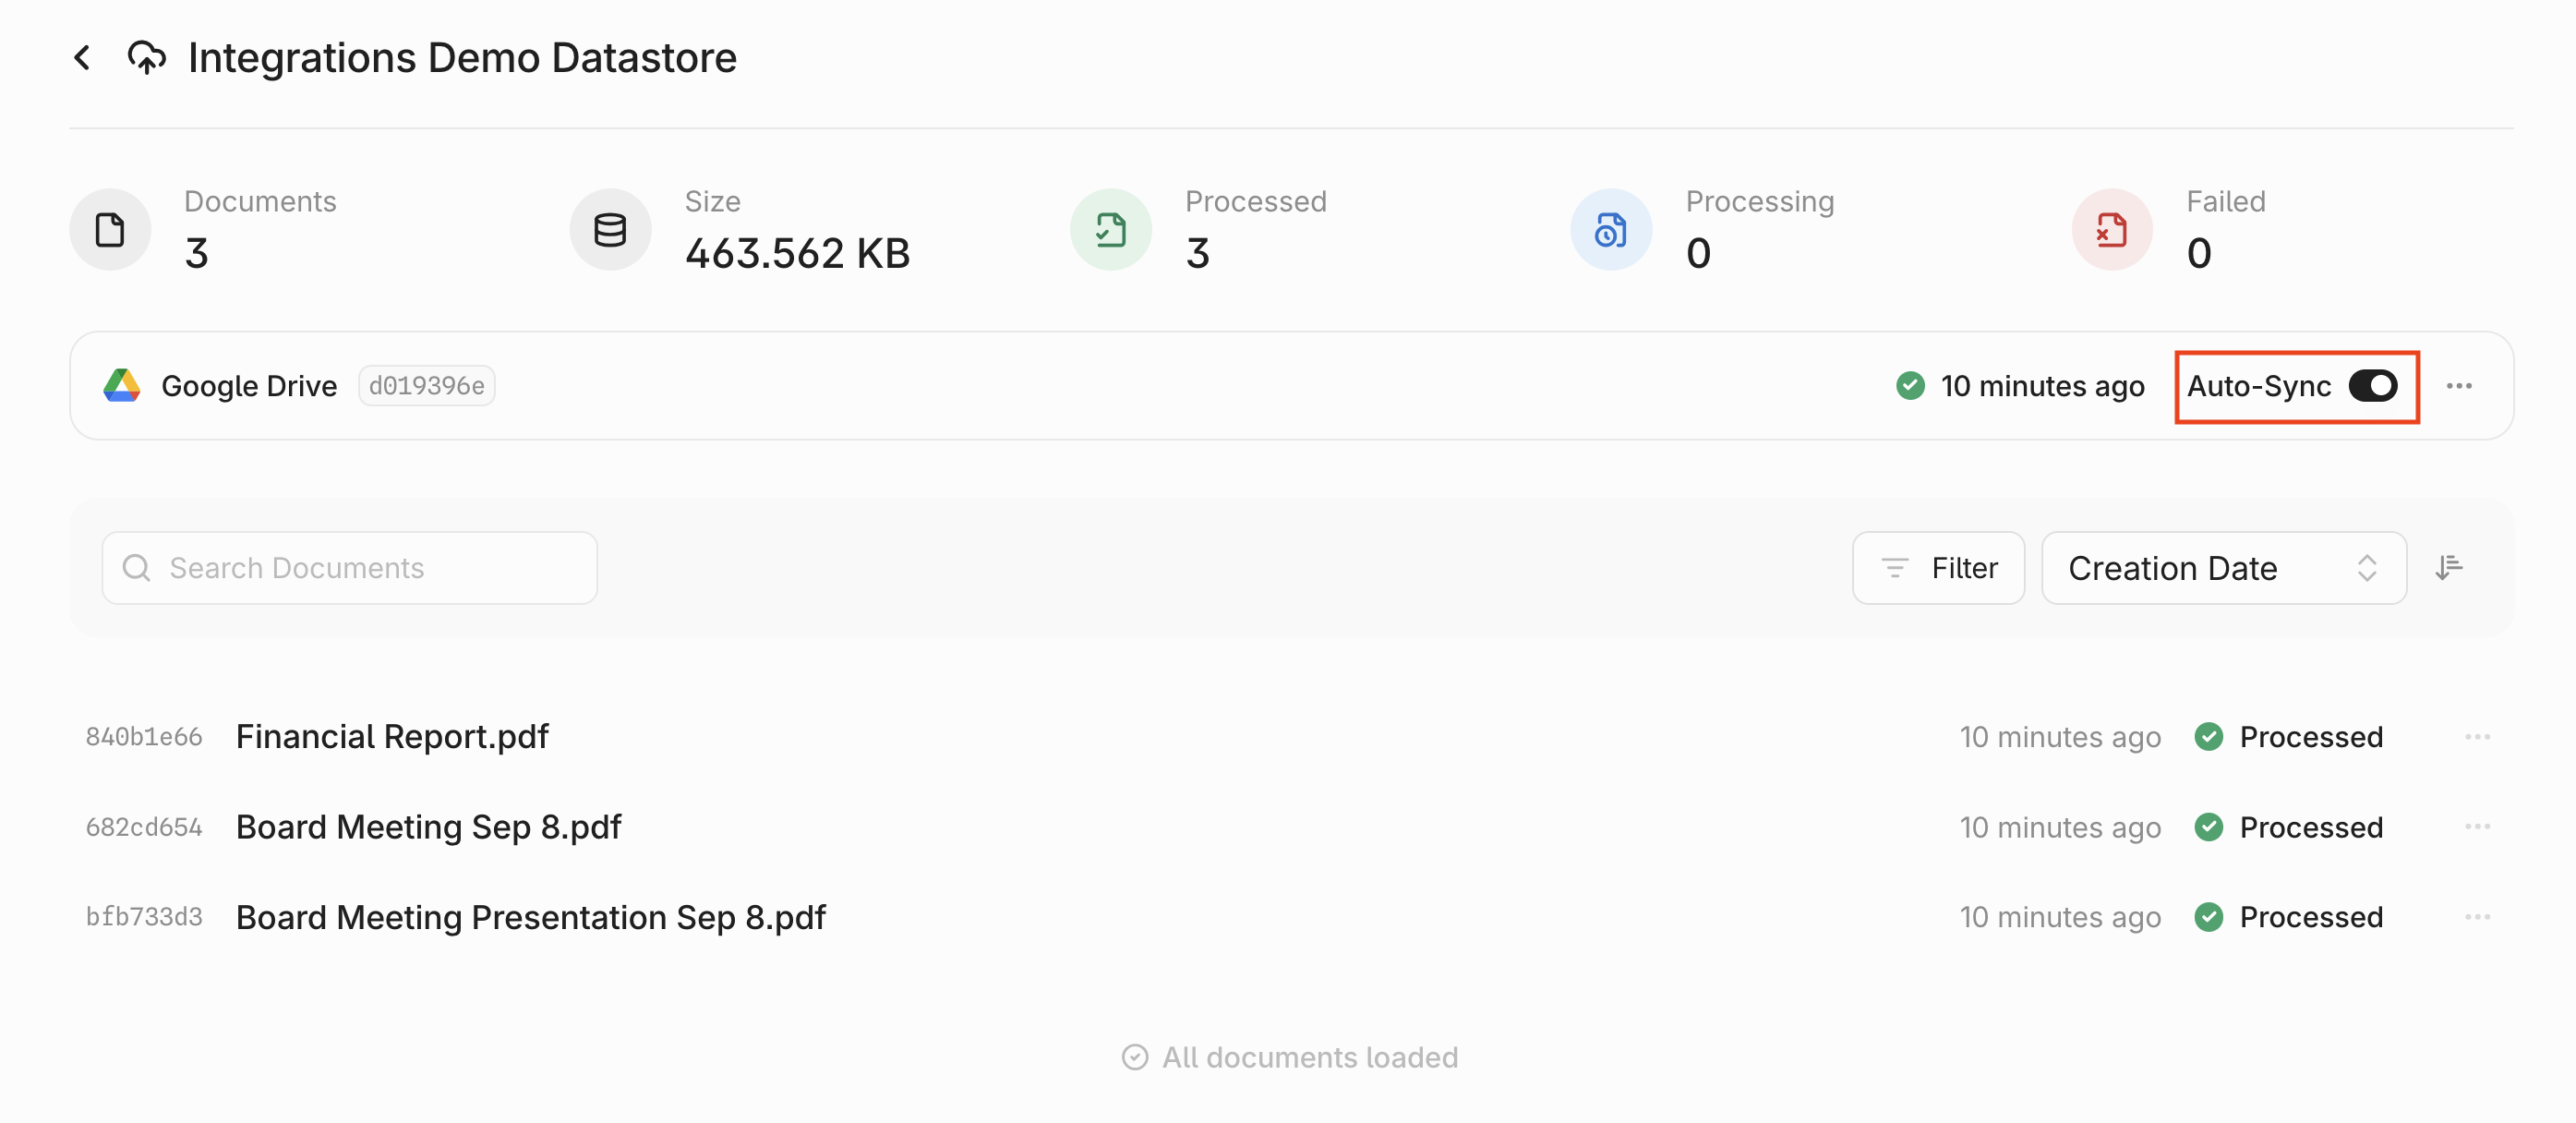This screenshot has height=1123, width=2576.
Task: Open the Creation Date sorting dropdown
Action: pos(2223,567)
